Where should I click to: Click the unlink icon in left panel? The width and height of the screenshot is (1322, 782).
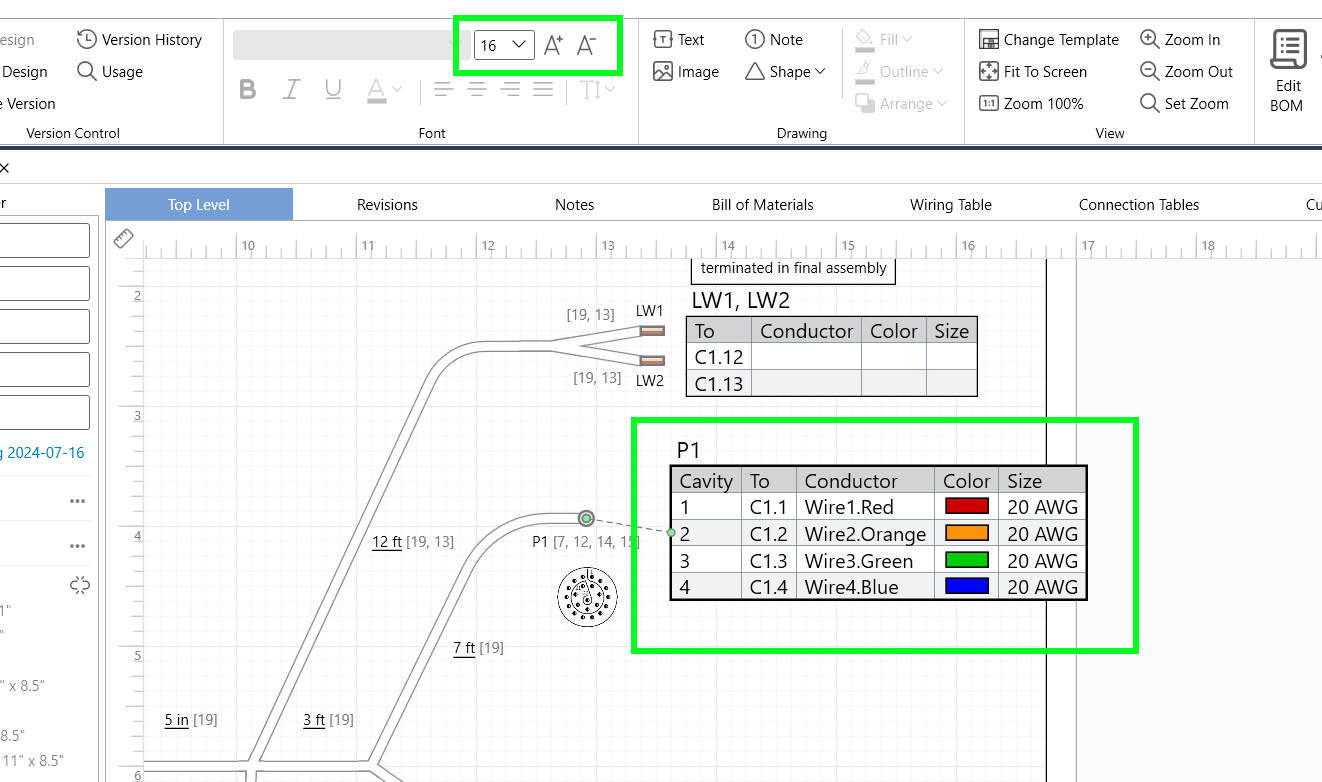[x=80, y=586]
